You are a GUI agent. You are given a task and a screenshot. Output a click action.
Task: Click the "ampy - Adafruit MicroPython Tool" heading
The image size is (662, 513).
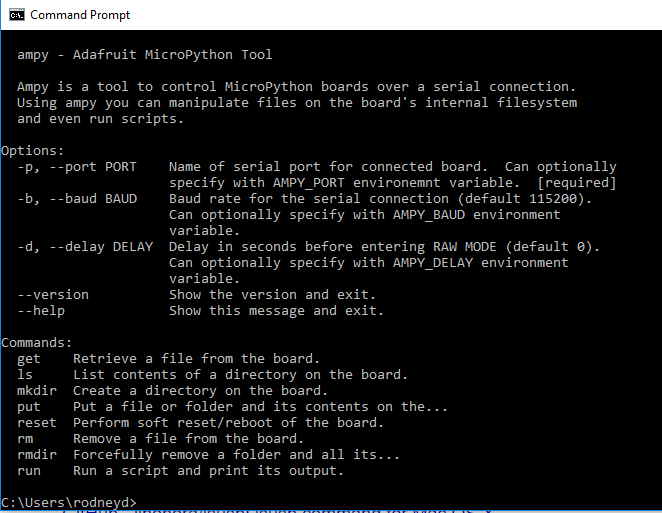click(144, 54)
